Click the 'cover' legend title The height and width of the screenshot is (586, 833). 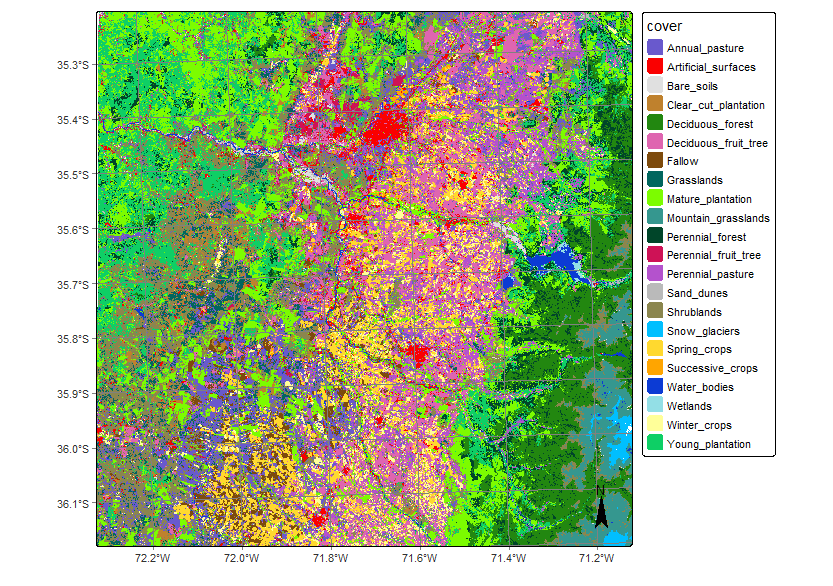point(664,25)
